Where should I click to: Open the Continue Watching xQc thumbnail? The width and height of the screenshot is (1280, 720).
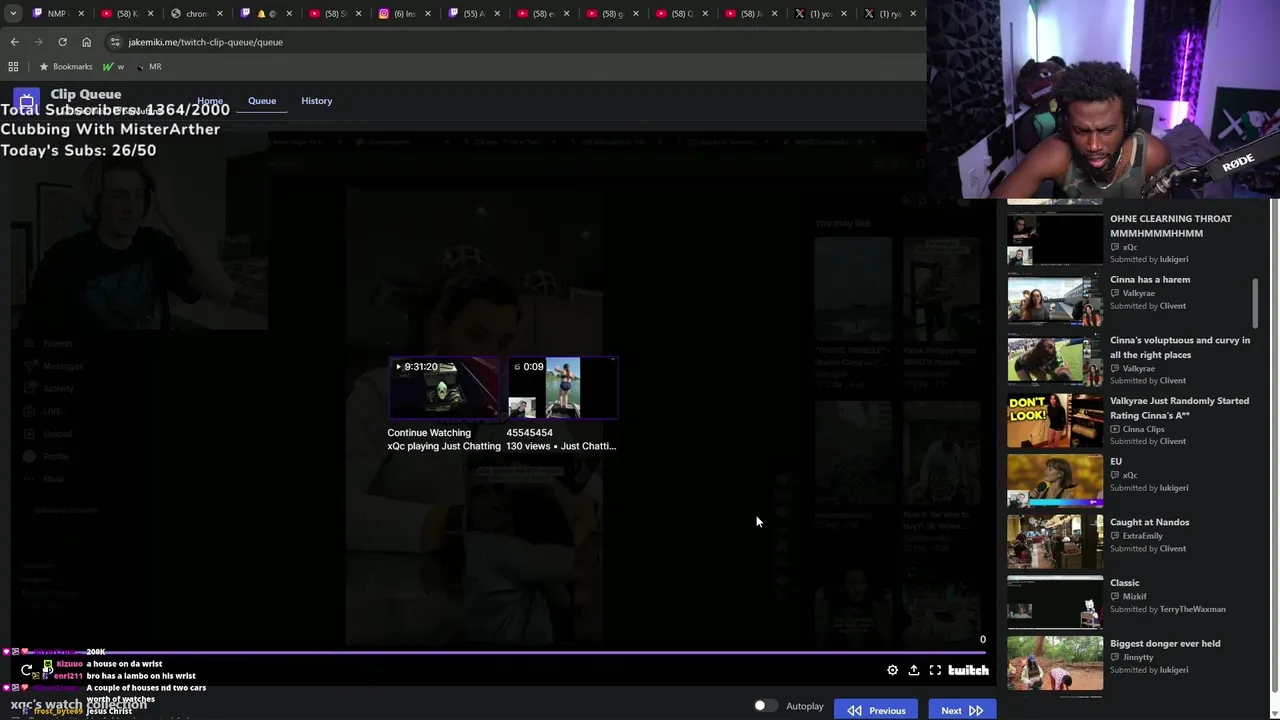444,388
